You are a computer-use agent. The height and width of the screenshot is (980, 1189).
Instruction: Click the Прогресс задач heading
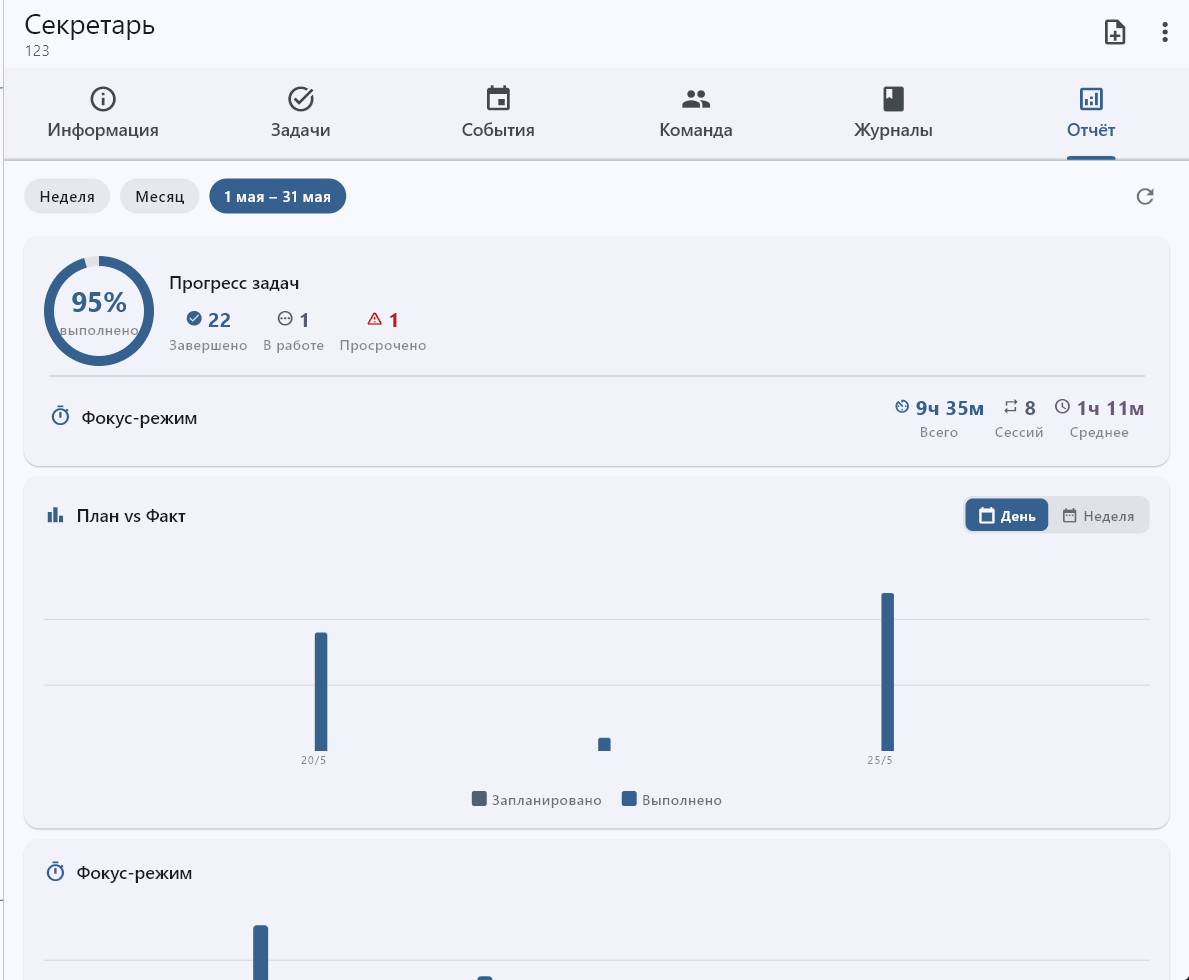(x=234, y=283)
